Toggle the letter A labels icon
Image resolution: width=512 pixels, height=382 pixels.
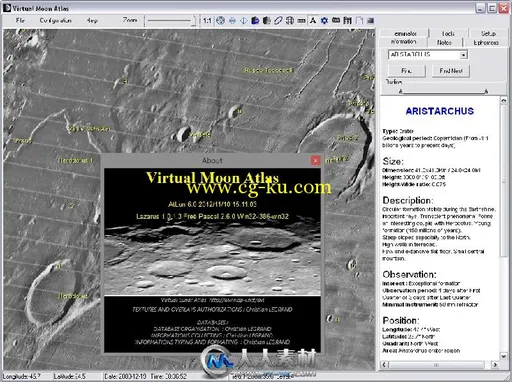pyautogui.click(x=313, y=21)
